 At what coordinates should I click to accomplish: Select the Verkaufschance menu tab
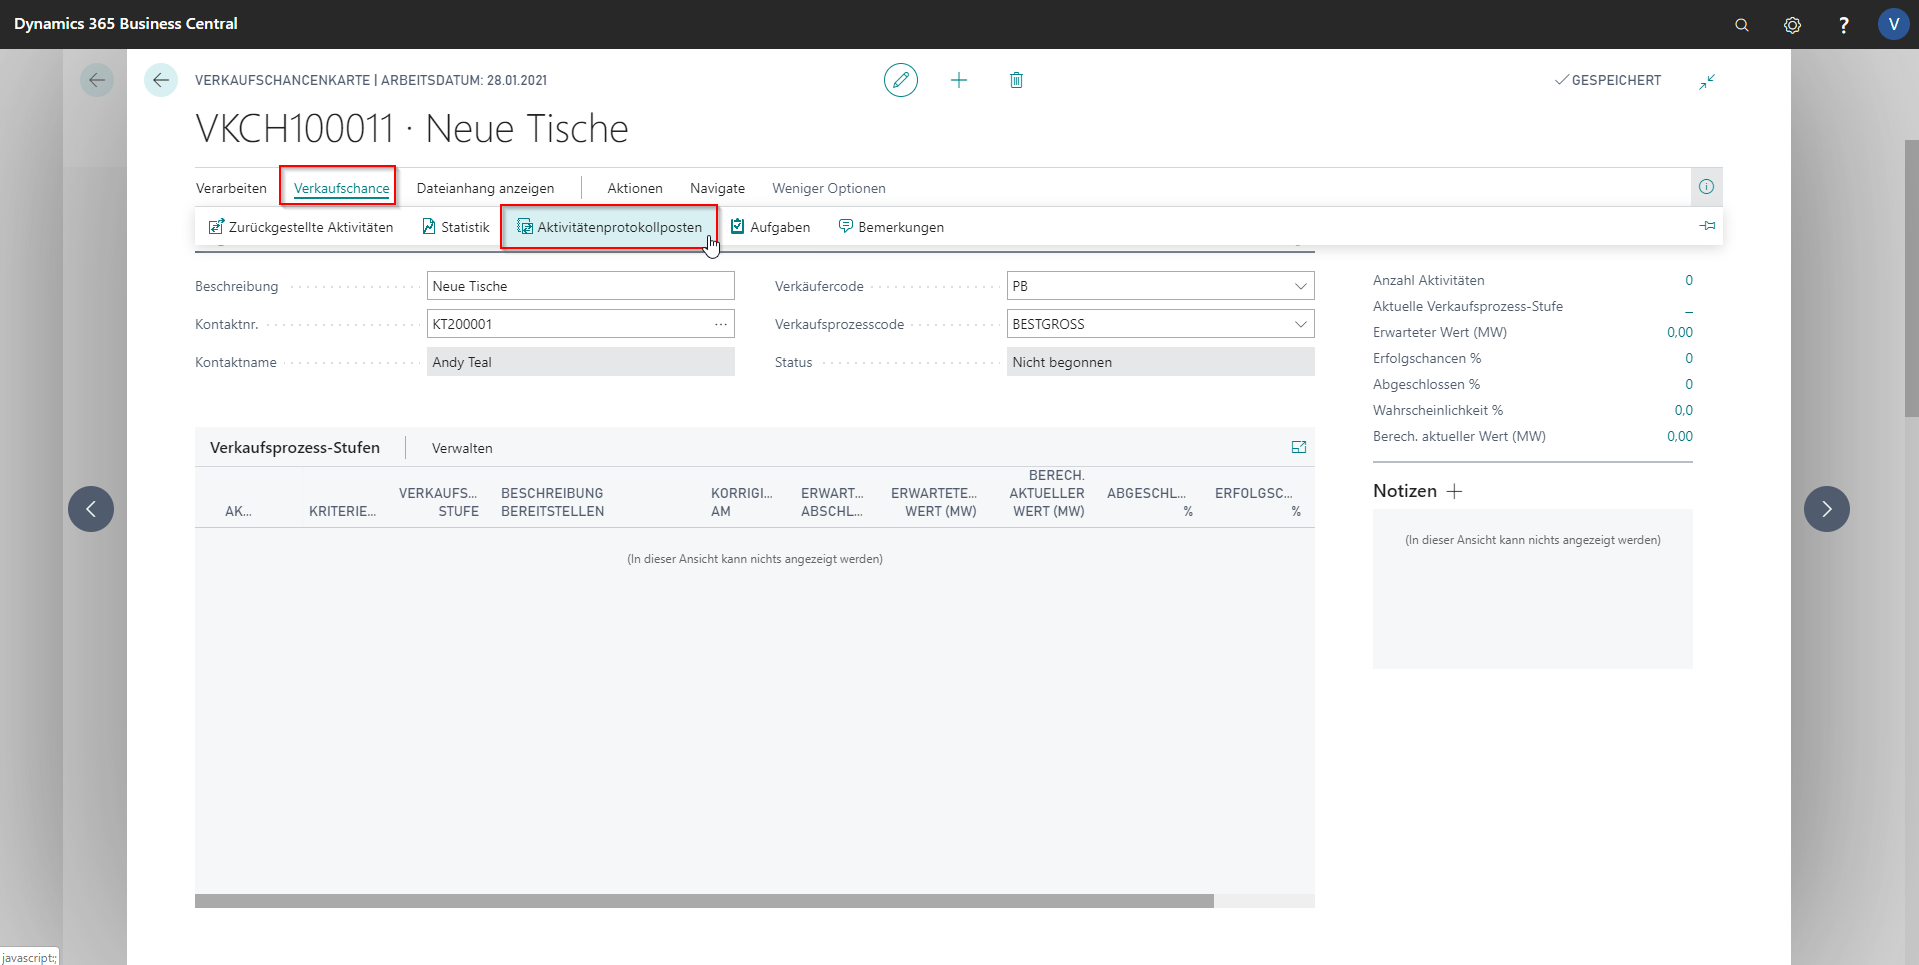[341, 188]
